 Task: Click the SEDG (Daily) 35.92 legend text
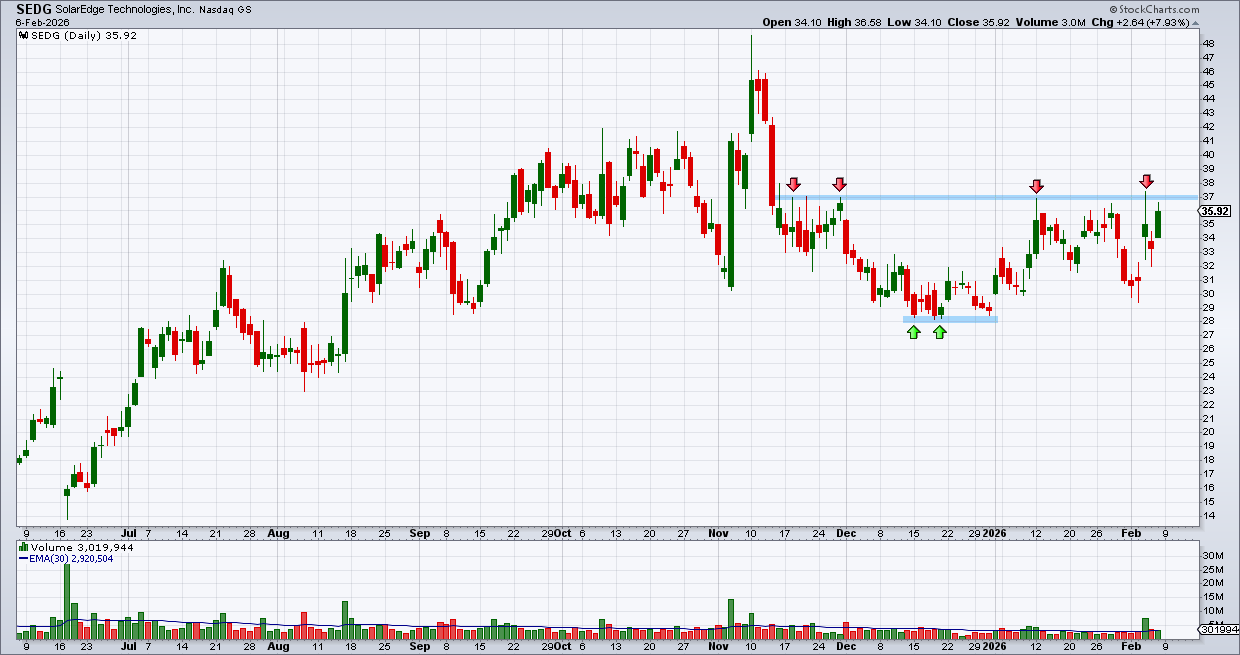pos(86,34)
